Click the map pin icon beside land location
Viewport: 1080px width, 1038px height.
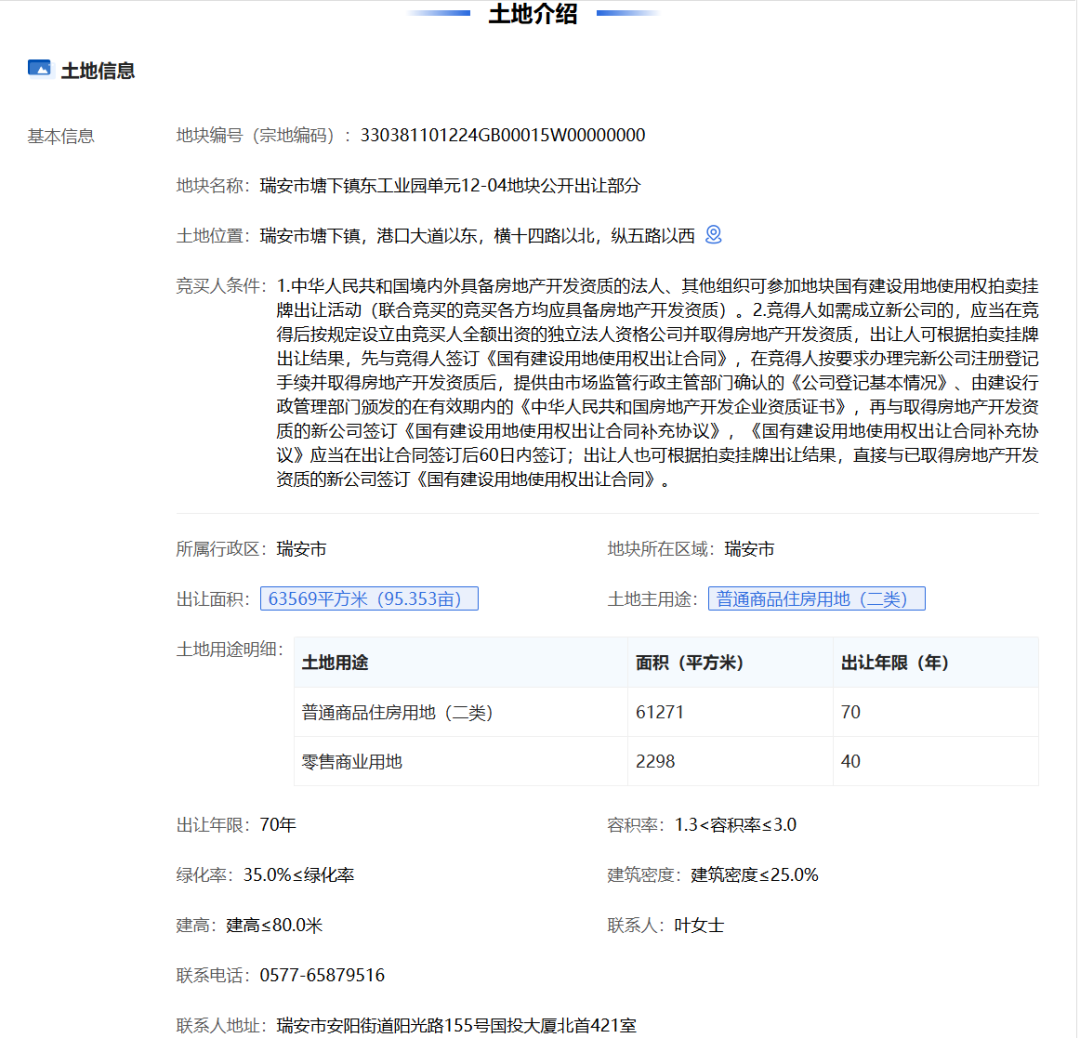713,235
